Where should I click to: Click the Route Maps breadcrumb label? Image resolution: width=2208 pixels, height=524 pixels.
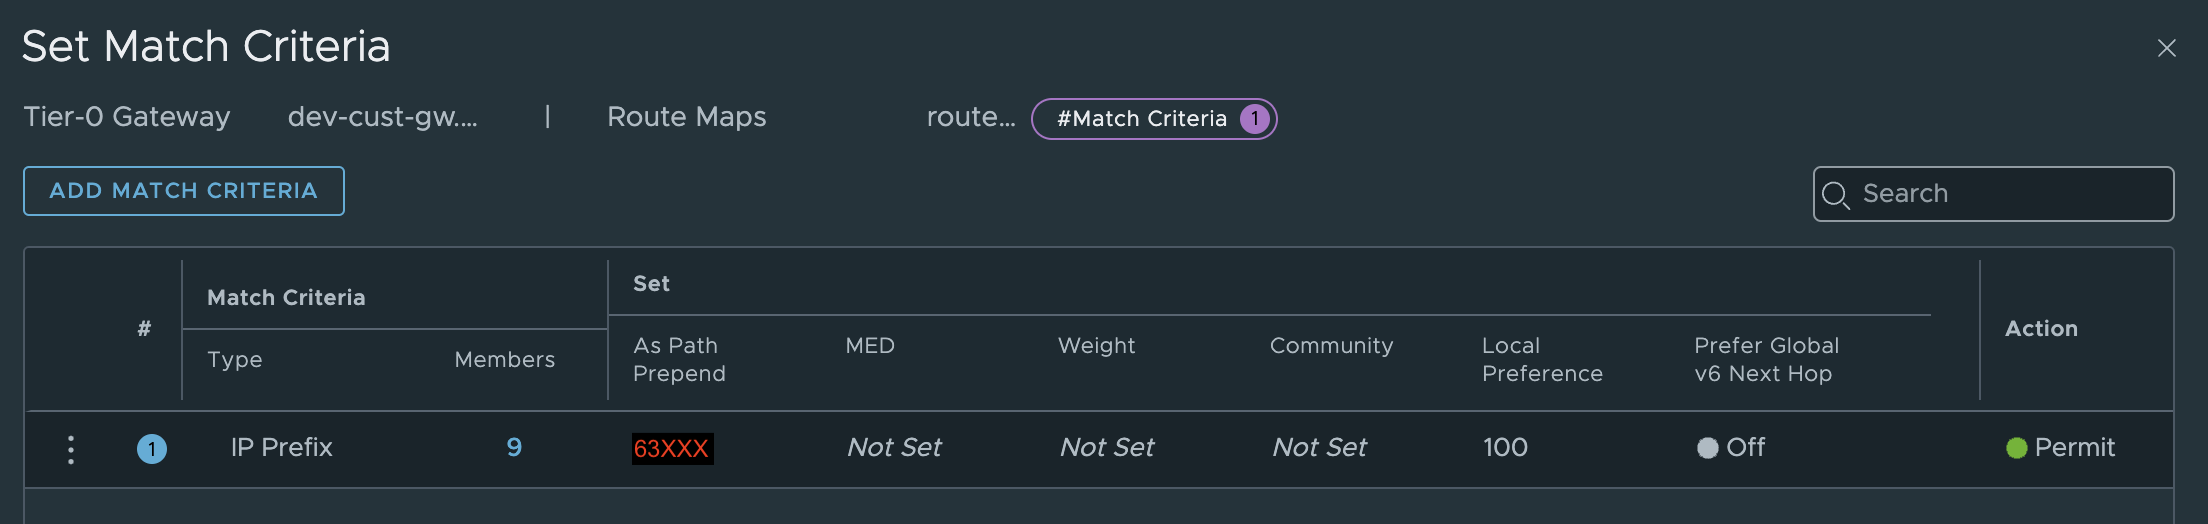click(686, 117)
